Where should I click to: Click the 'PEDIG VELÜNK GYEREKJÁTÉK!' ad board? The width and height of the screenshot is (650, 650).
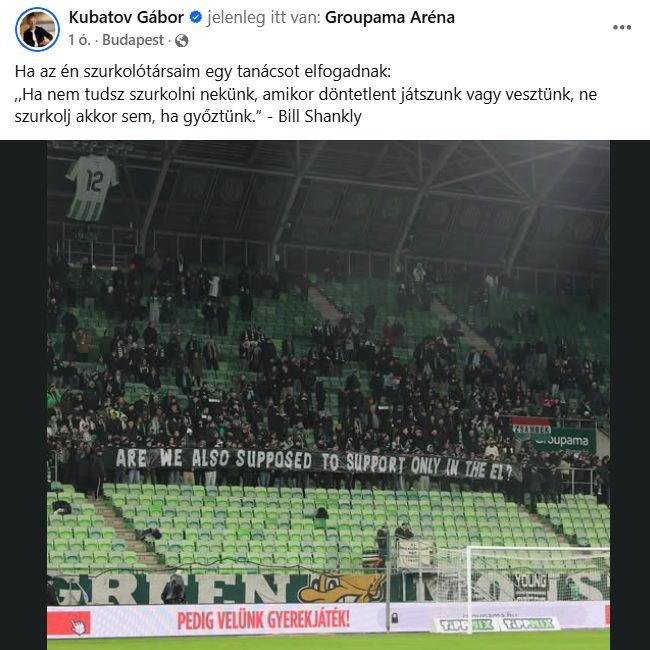pyautogui.click(x=263, y=620)
